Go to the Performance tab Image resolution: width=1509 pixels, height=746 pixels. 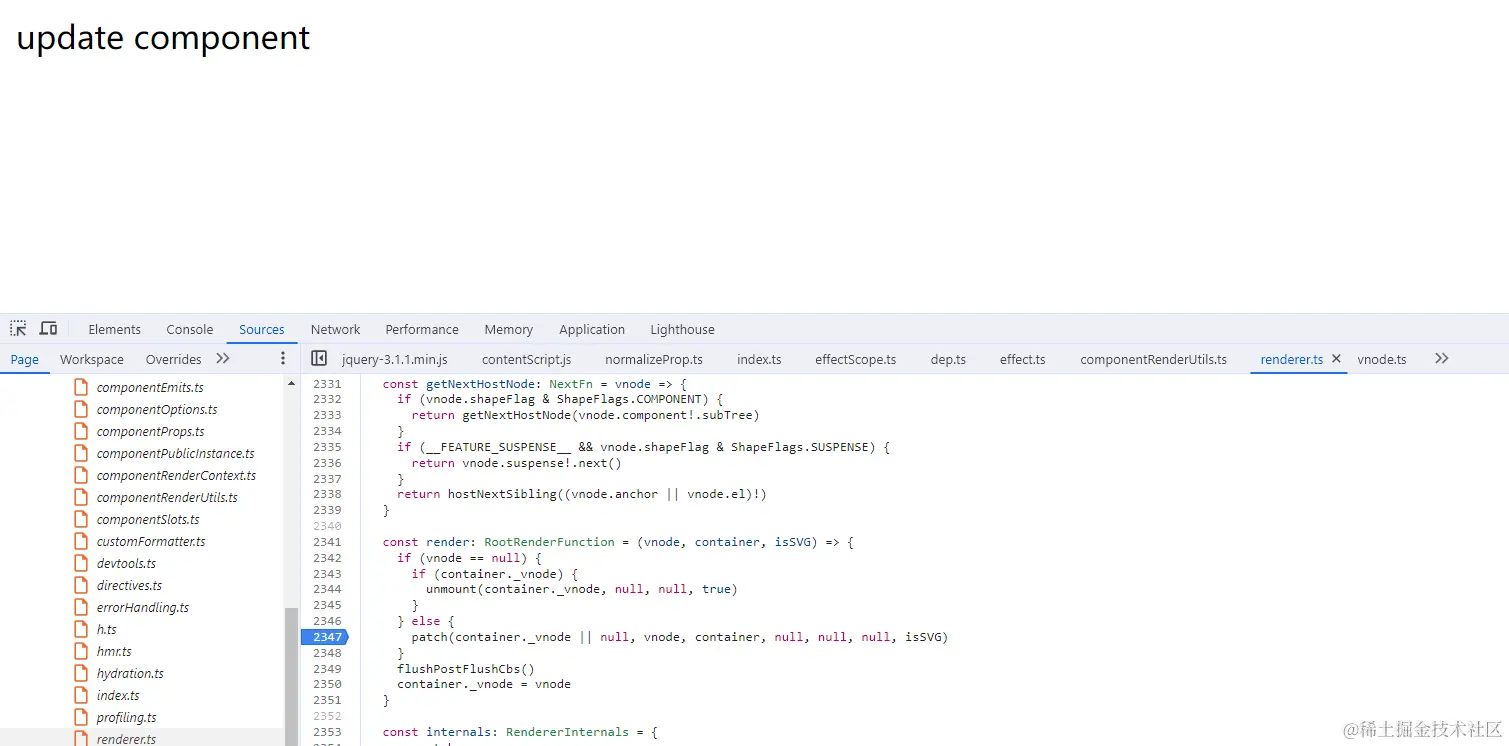point(422,329)
